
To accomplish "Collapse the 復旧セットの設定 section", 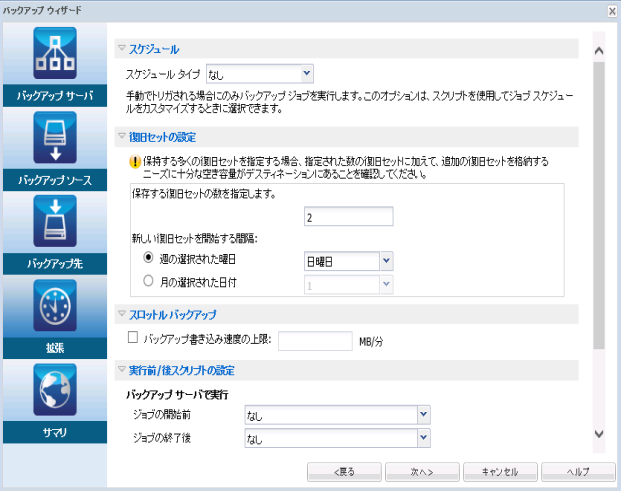I will 122,136.
